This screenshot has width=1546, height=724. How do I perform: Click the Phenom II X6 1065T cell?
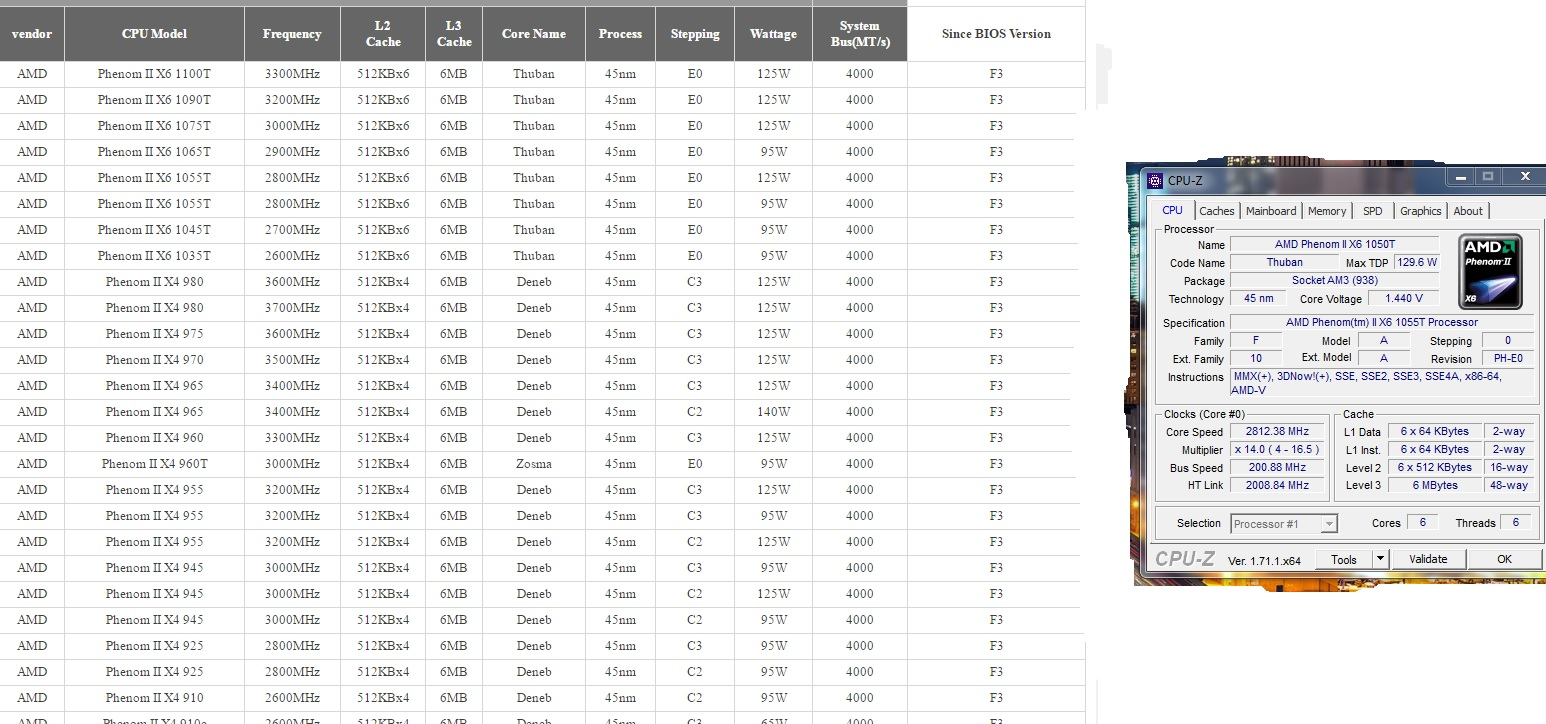click(154, 152)
